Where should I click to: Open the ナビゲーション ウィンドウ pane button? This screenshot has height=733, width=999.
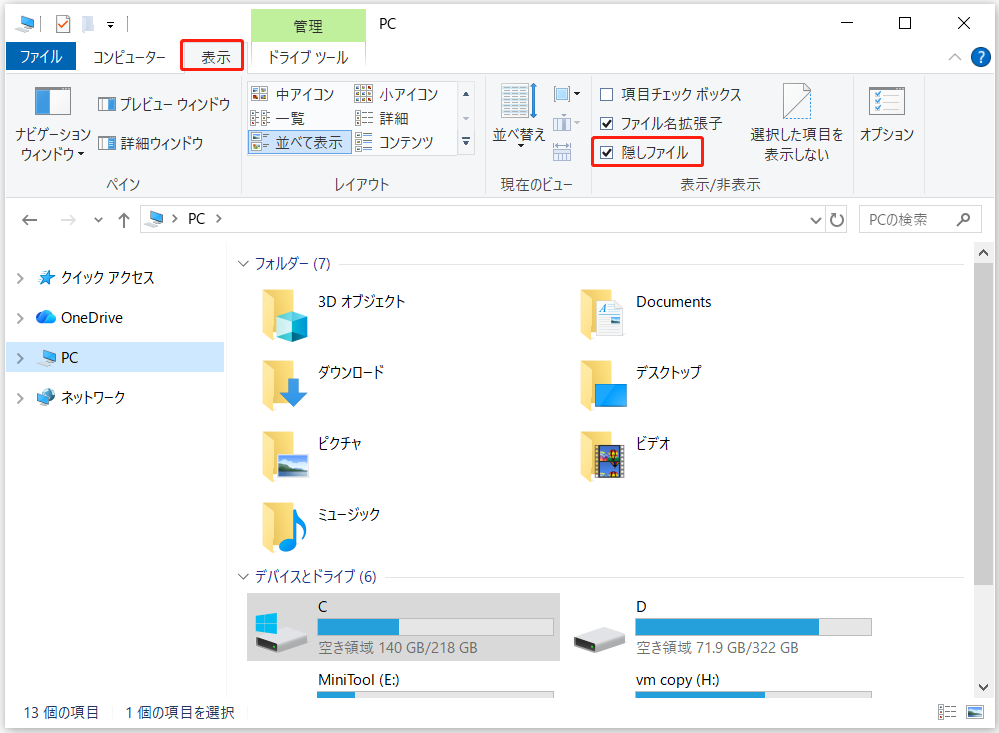(x=52, y=124)
